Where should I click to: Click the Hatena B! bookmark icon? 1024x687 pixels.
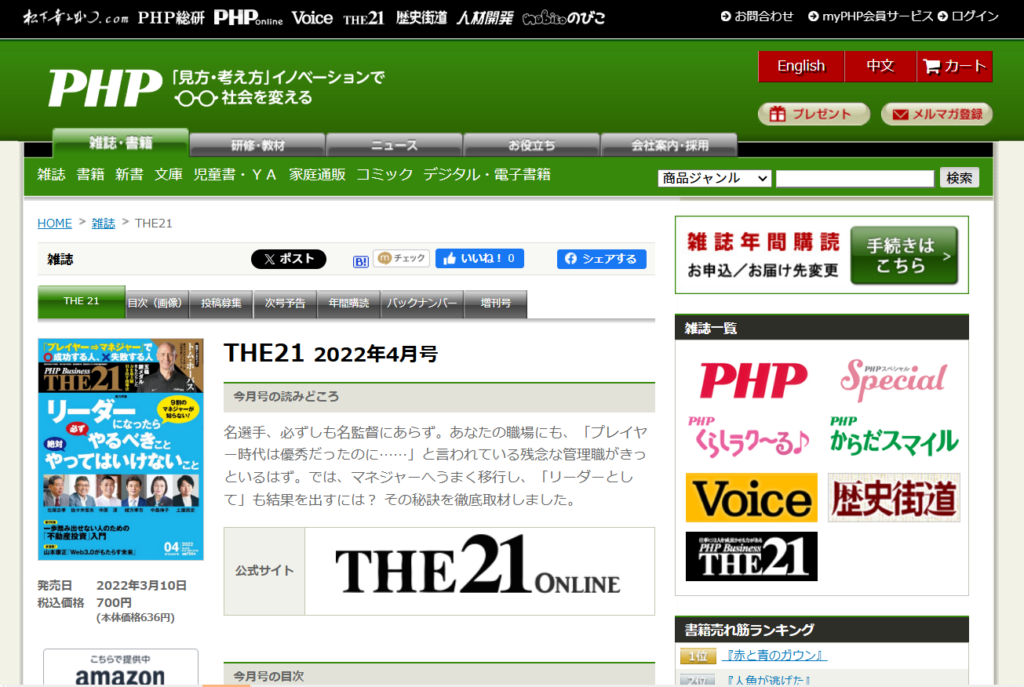point(360,261)
